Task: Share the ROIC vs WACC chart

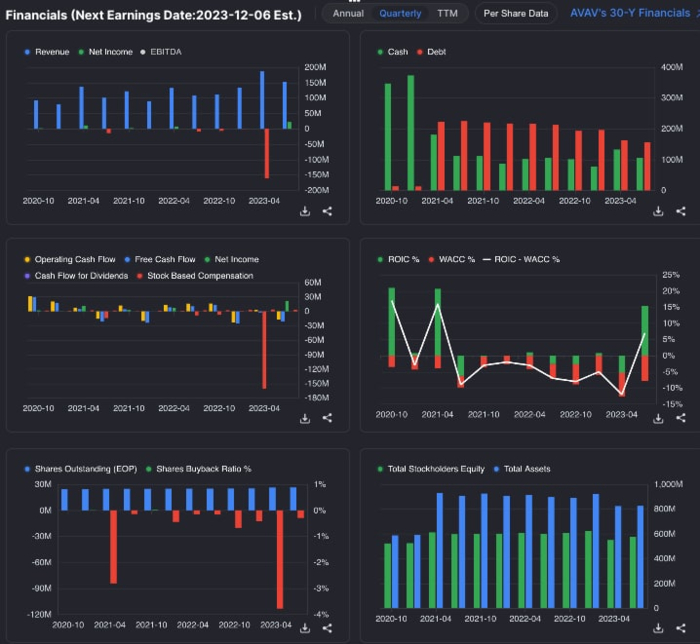Action: [681, 420]
